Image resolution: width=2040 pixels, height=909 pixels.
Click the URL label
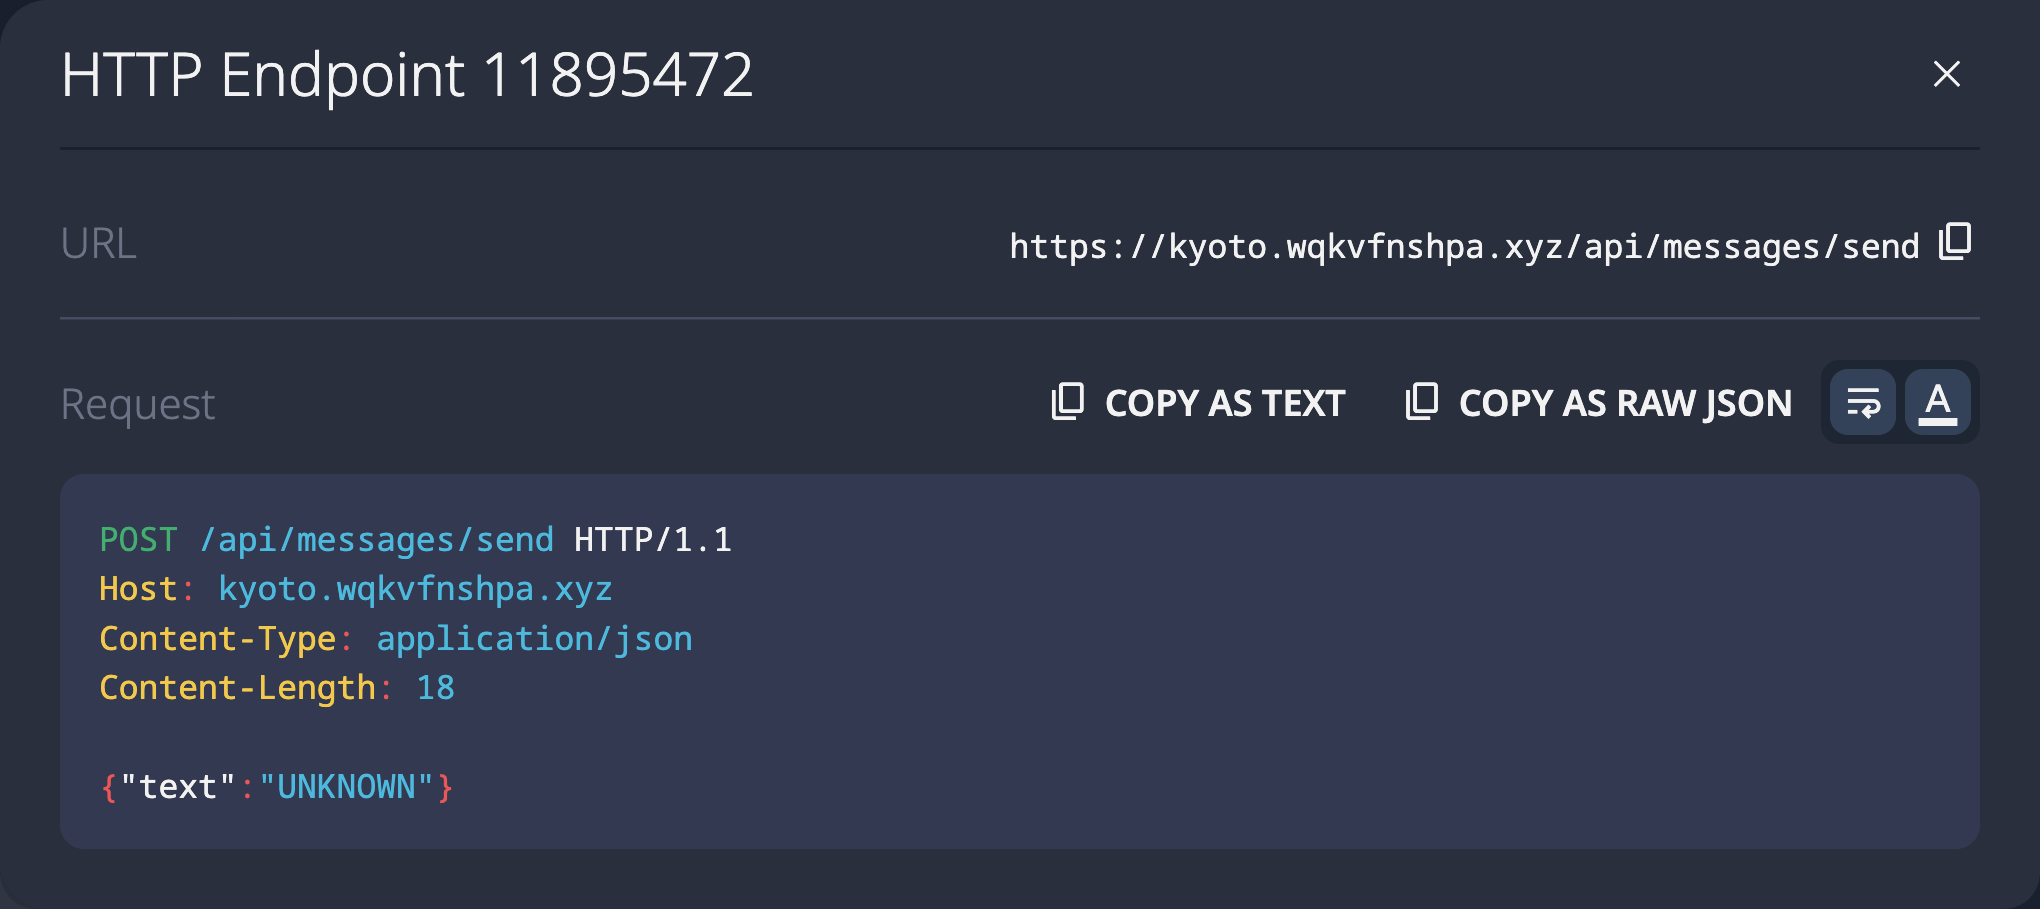point(98,243)
